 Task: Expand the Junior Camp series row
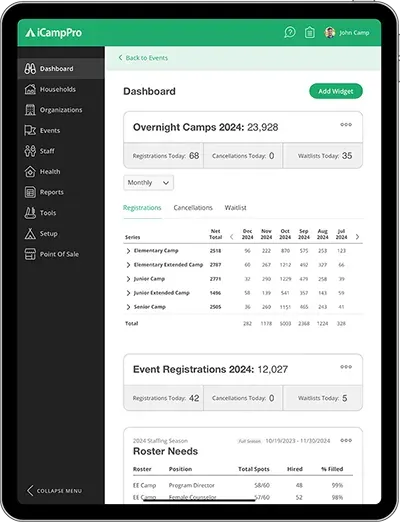pyautogui.click(x=128, y=279)
